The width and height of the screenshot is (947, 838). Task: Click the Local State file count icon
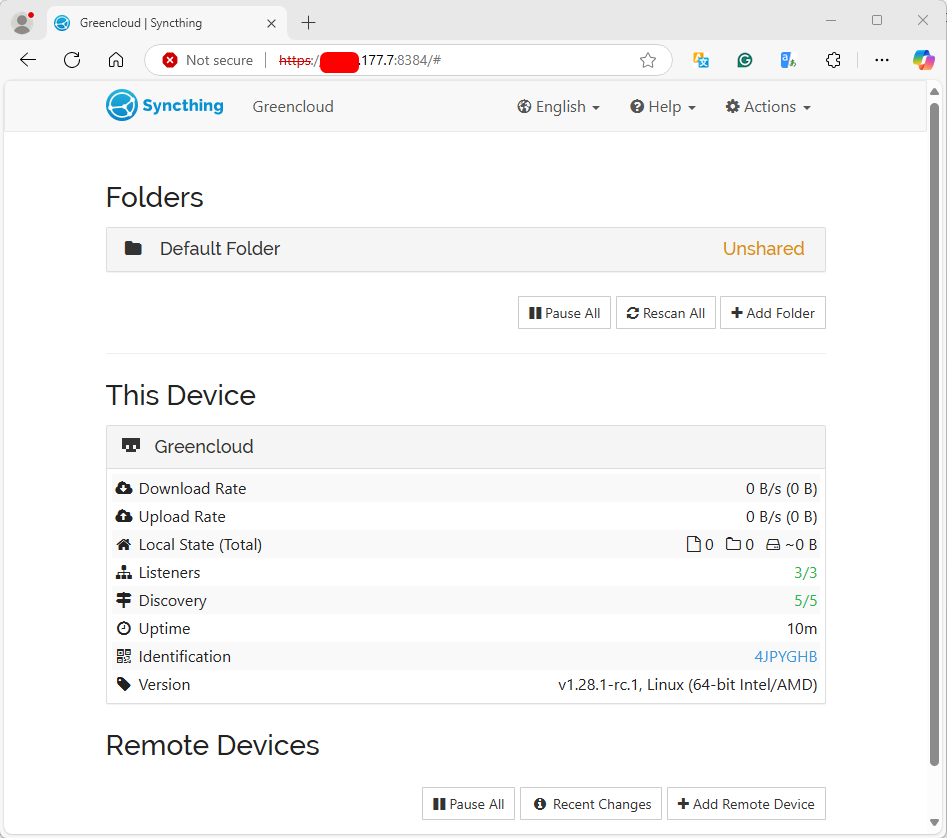pyautogui.click(x=694, y=544)
